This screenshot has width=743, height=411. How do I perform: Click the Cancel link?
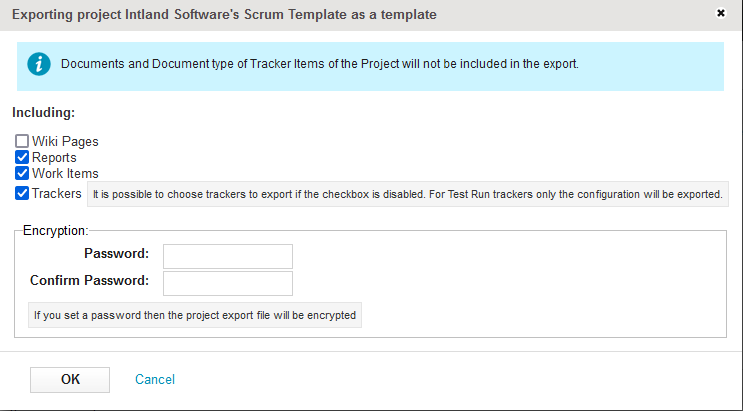point(155,379)
